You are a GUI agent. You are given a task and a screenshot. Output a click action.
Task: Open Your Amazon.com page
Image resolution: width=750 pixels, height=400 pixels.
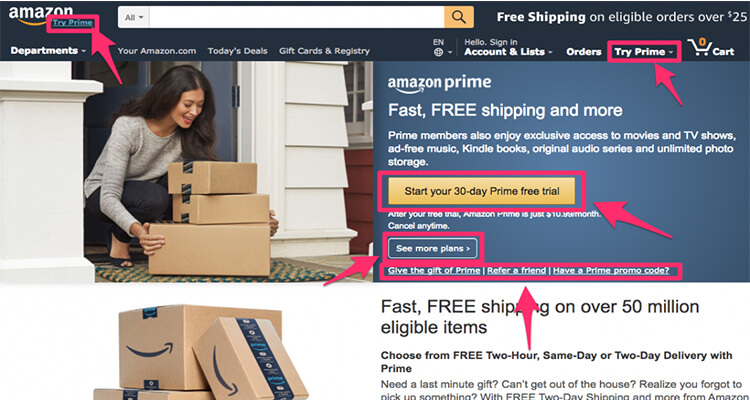coord(157,51)
